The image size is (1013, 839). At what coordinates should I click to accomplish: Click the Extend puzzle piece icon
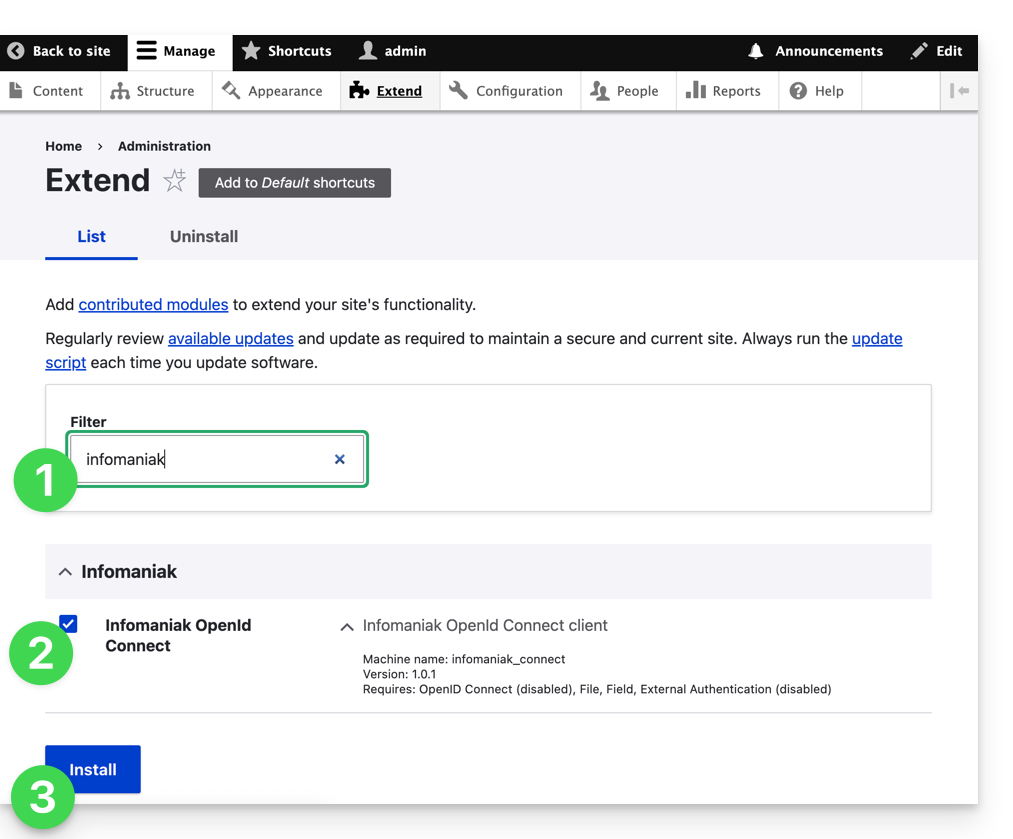359,90
